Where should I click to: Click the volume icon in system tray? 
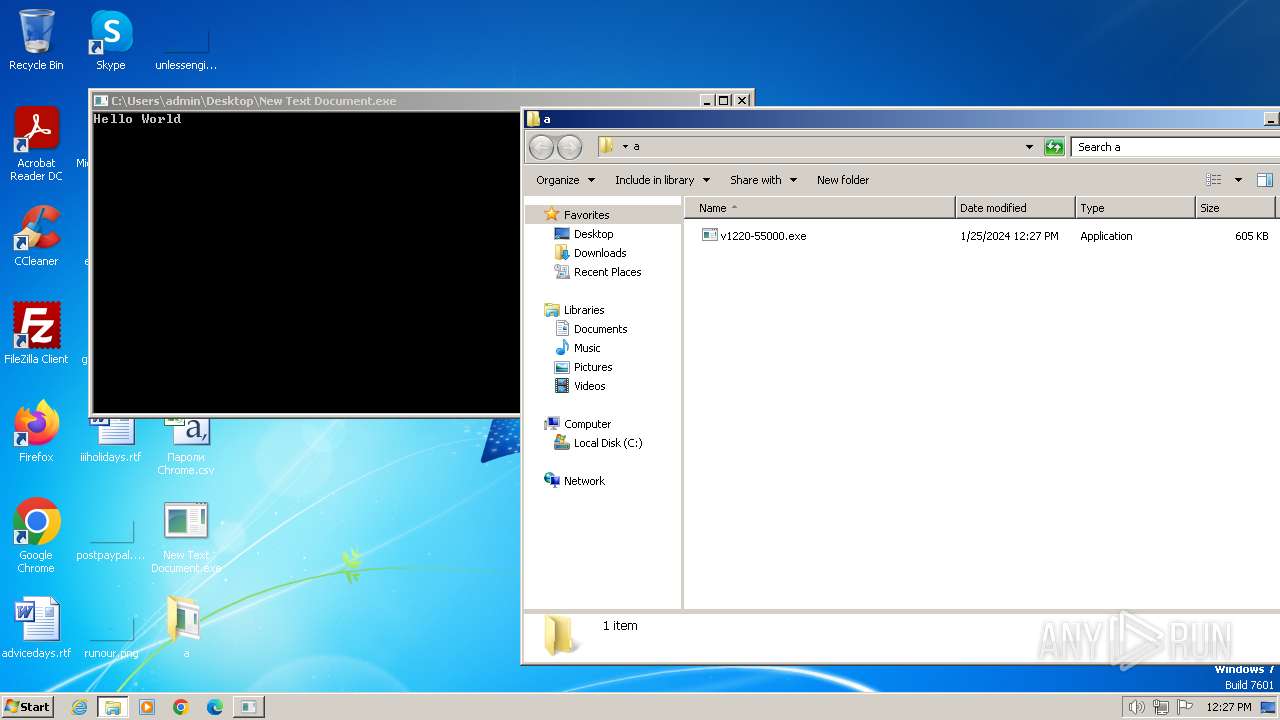[1136, 707]
